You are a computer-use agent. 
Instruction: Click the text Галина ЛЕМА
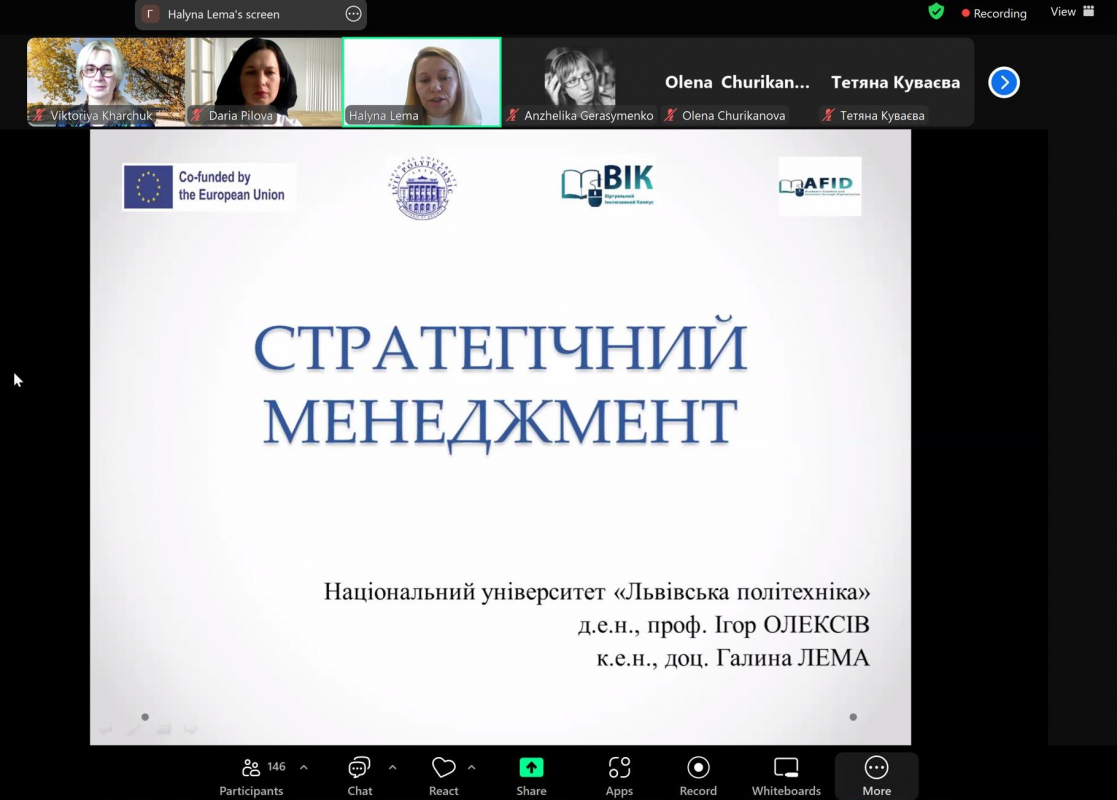coord(792,658)
